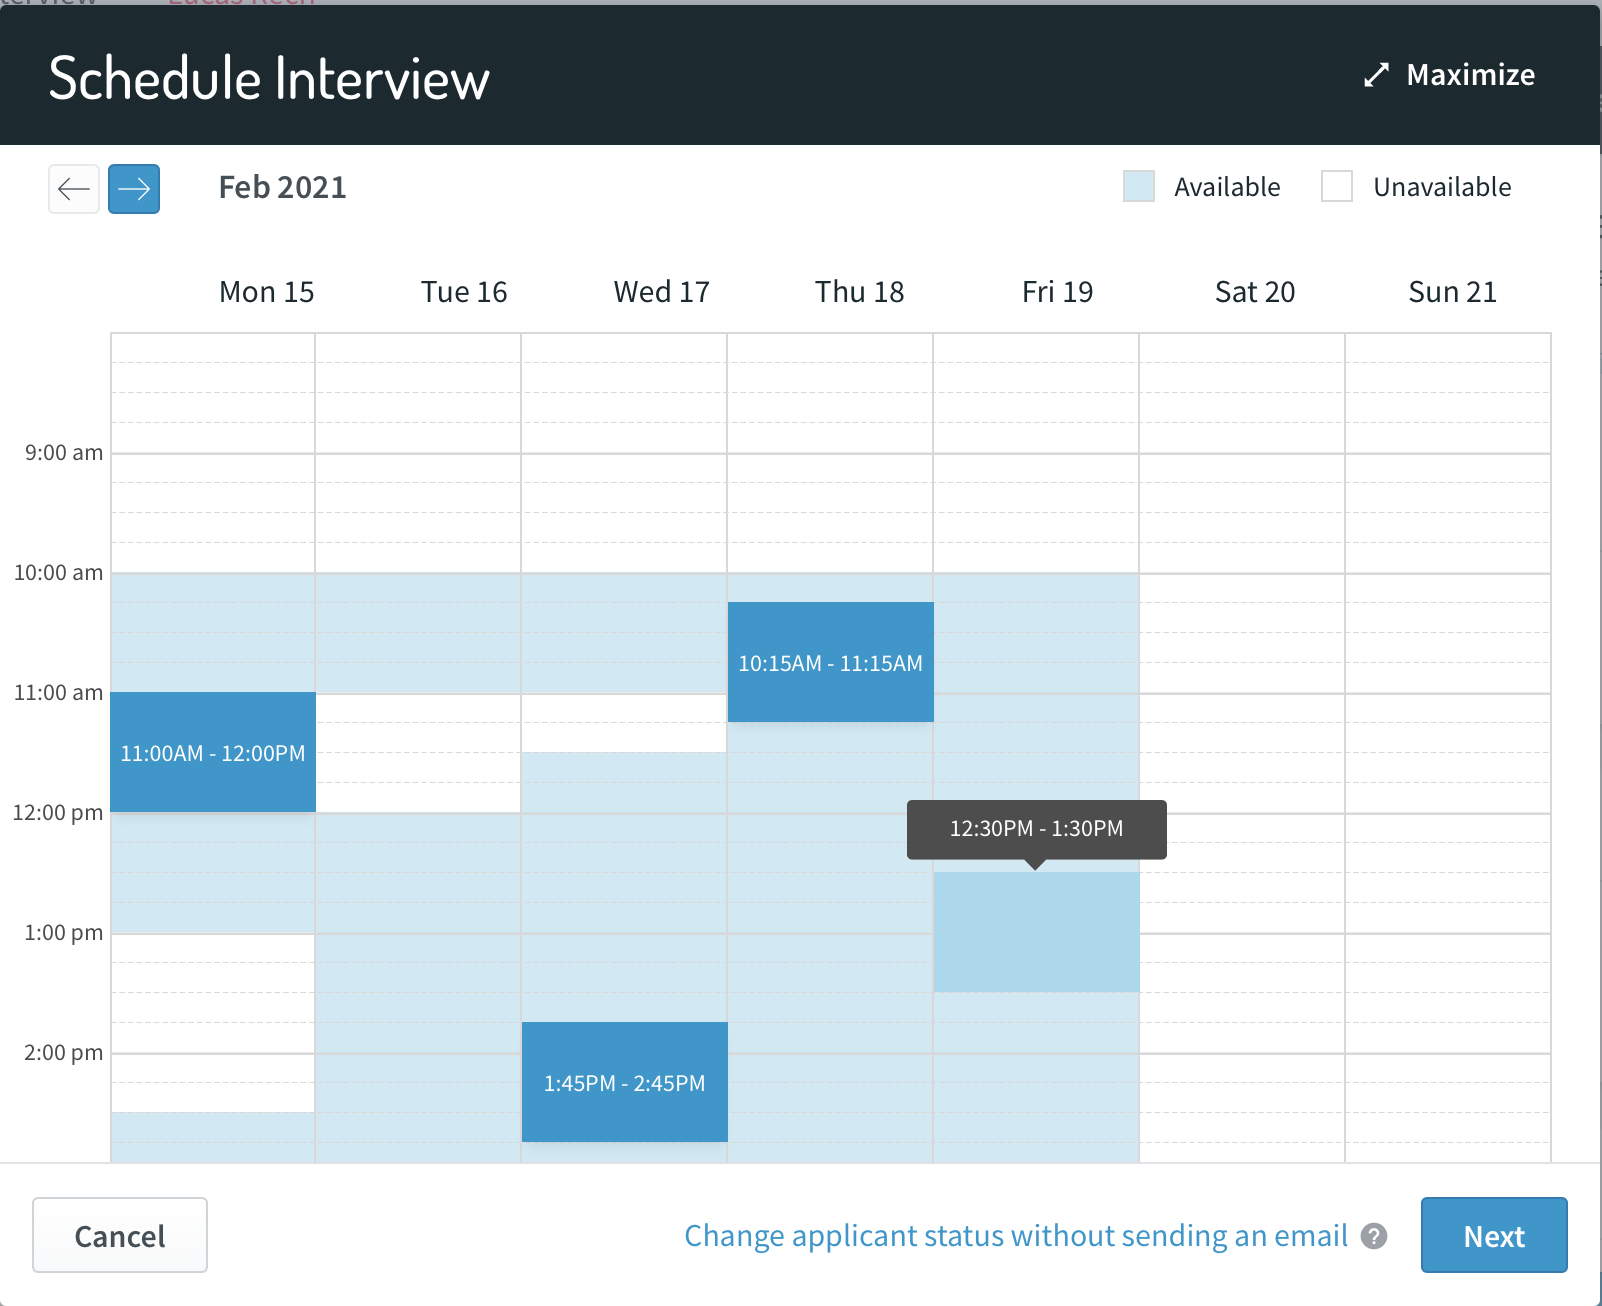Open the help question mark icon
Viewport: 1602px width, 1306px height.
(1374, 1236)
